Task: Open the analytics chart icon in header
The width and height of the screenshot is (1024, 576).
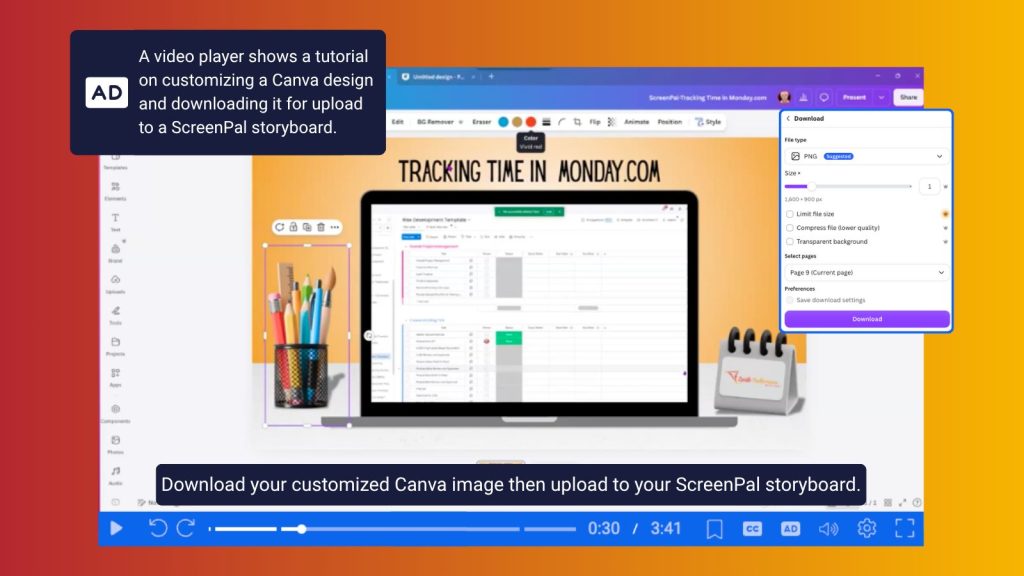Action: coord(803,97)
